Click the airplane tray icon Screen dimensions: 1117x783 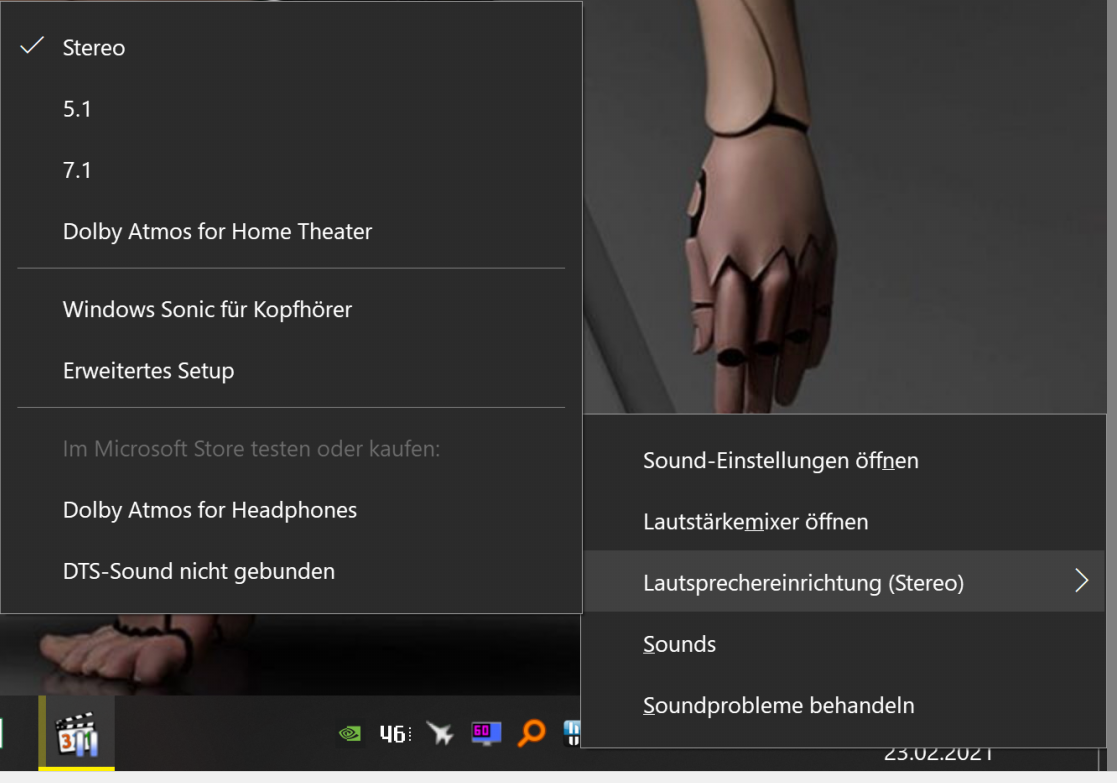440,732
